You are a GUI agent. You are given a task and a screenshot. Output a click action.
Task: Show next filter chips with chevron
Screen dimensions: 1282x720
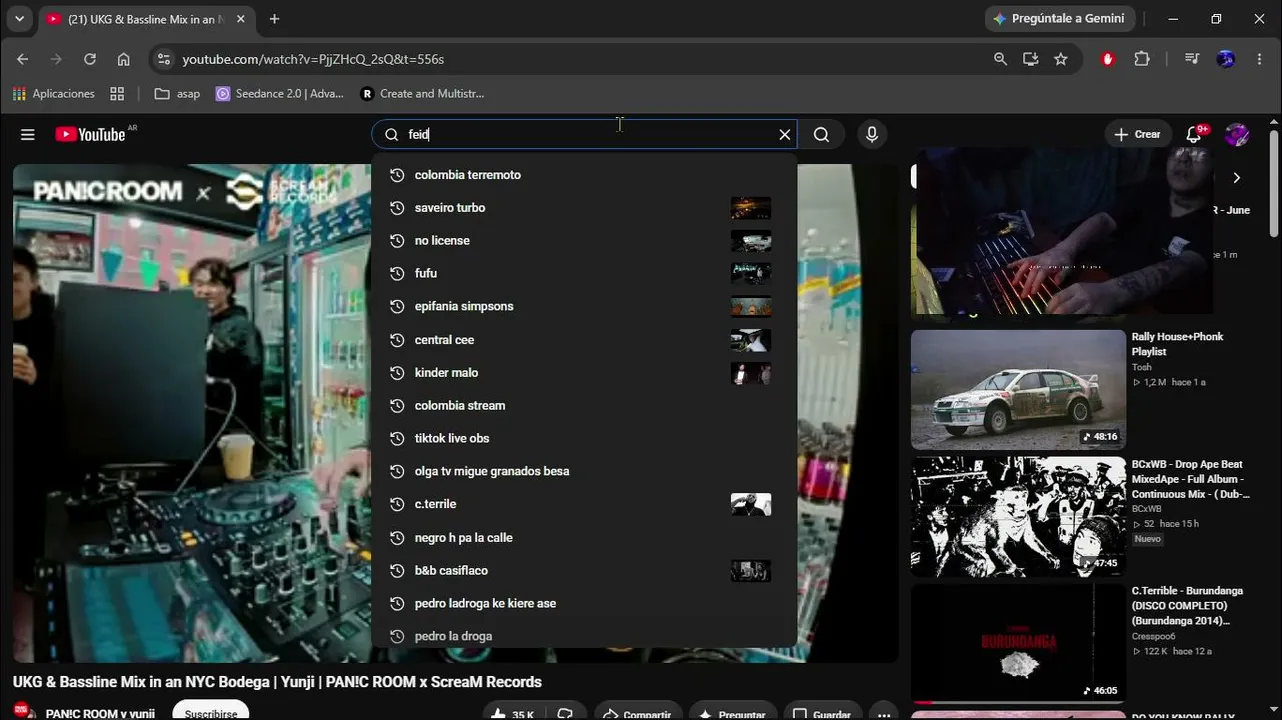tap(1236, 178)
